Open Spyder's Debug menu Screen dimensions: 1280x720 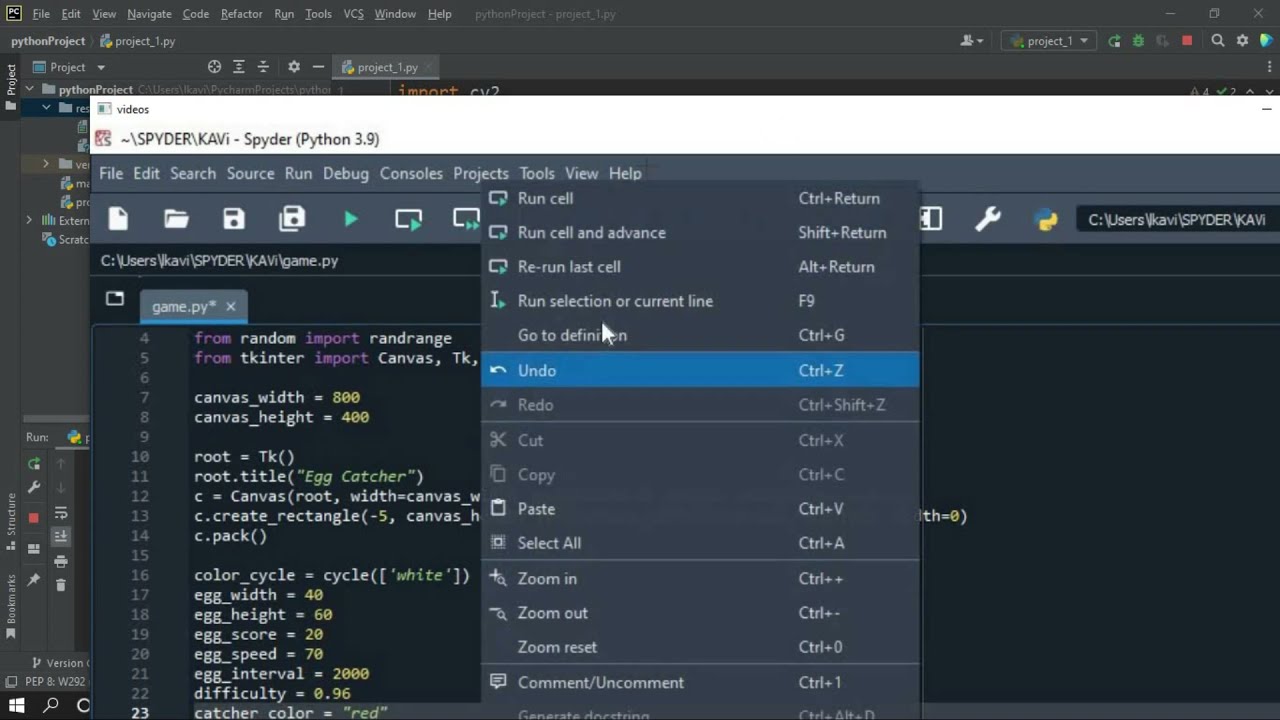(x=346, y=173)
